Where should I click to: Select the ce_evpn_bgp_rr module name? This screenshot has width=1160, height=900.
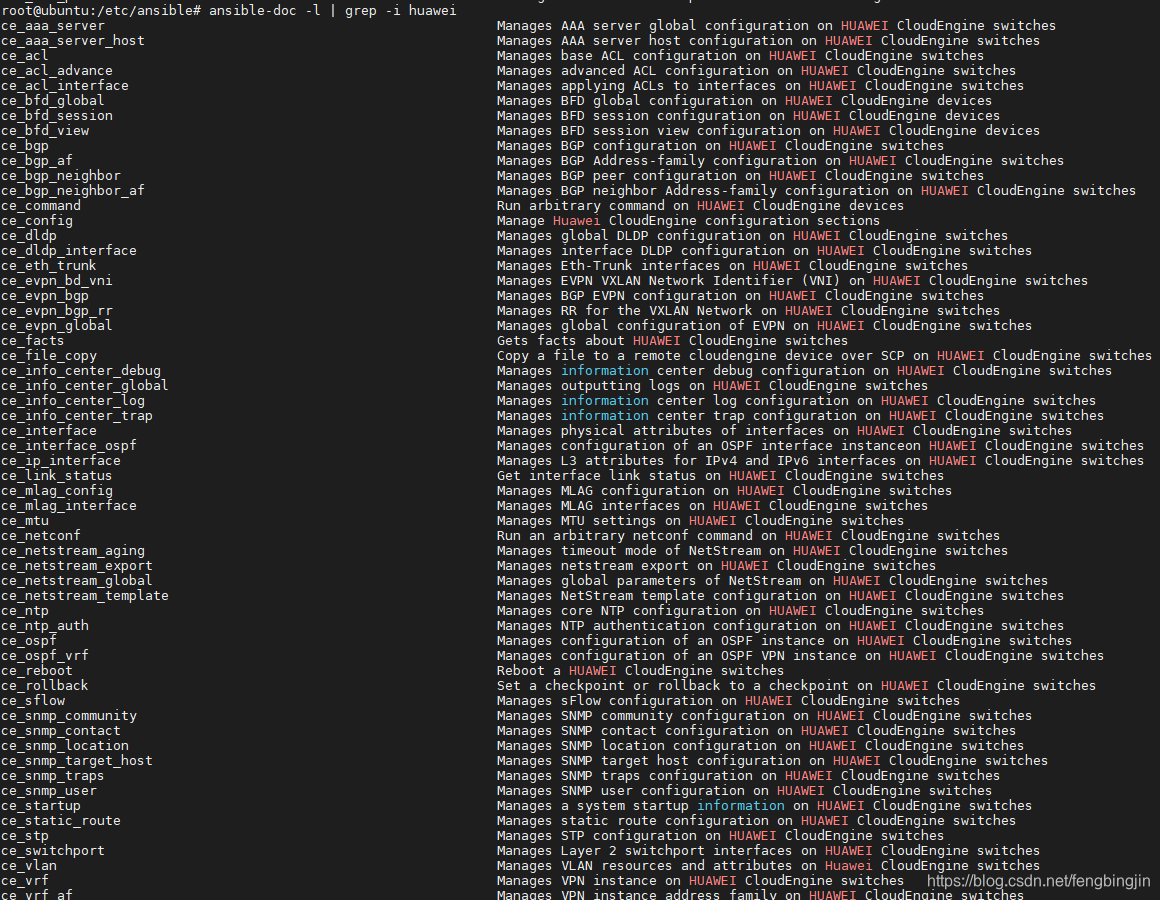click(x=57, y=311)
